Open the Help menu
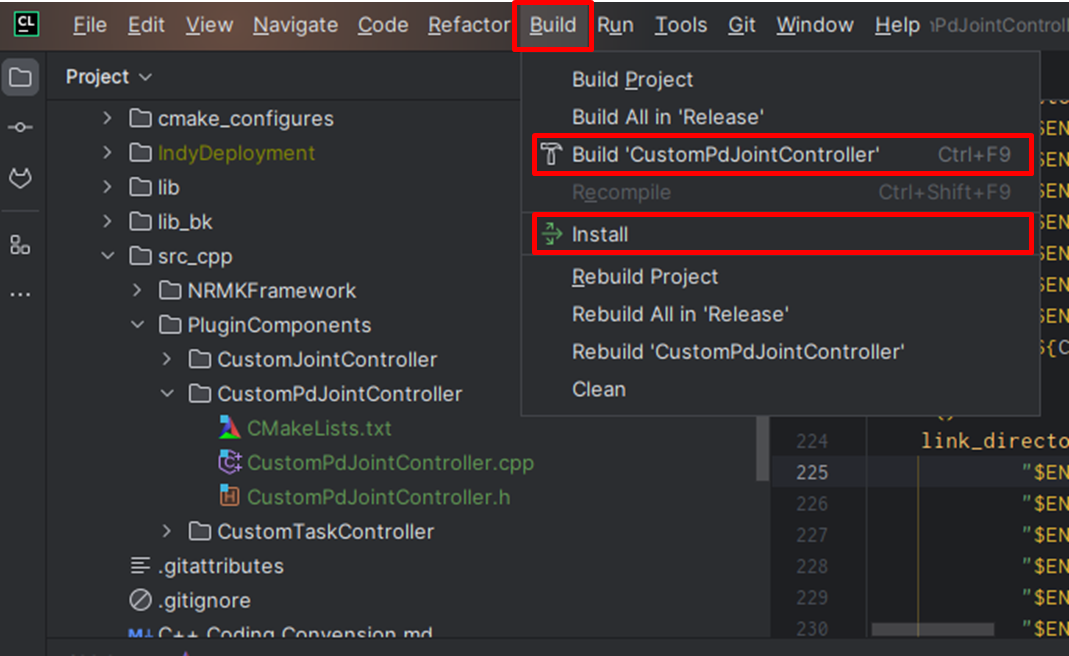Viewport: 1069px width, 656px height. coord(897,25)
